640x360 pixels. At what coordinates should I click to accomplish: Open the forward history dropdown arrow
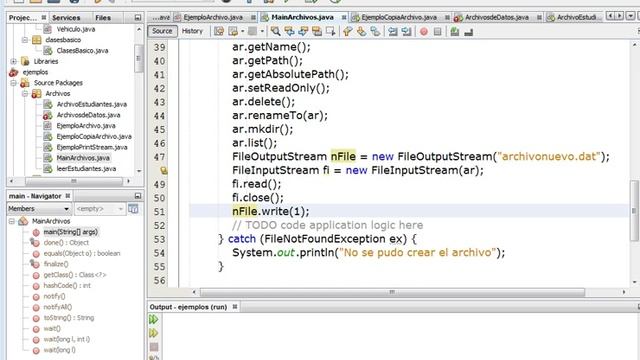pyautogui.click(x=242, y=31)
